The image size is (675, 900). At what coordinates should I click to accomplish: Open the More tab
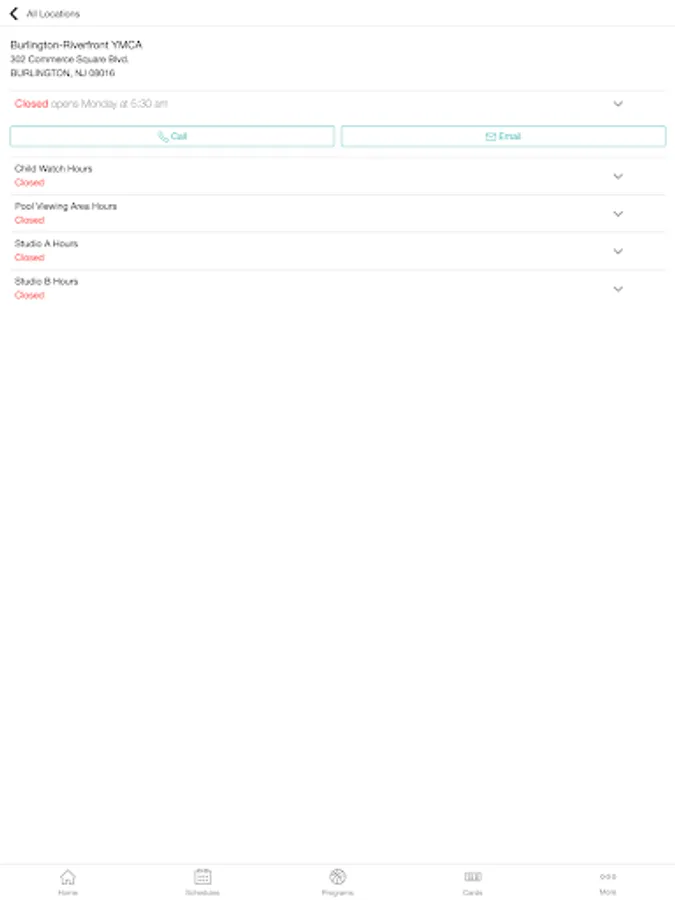(x=608, y=882)
